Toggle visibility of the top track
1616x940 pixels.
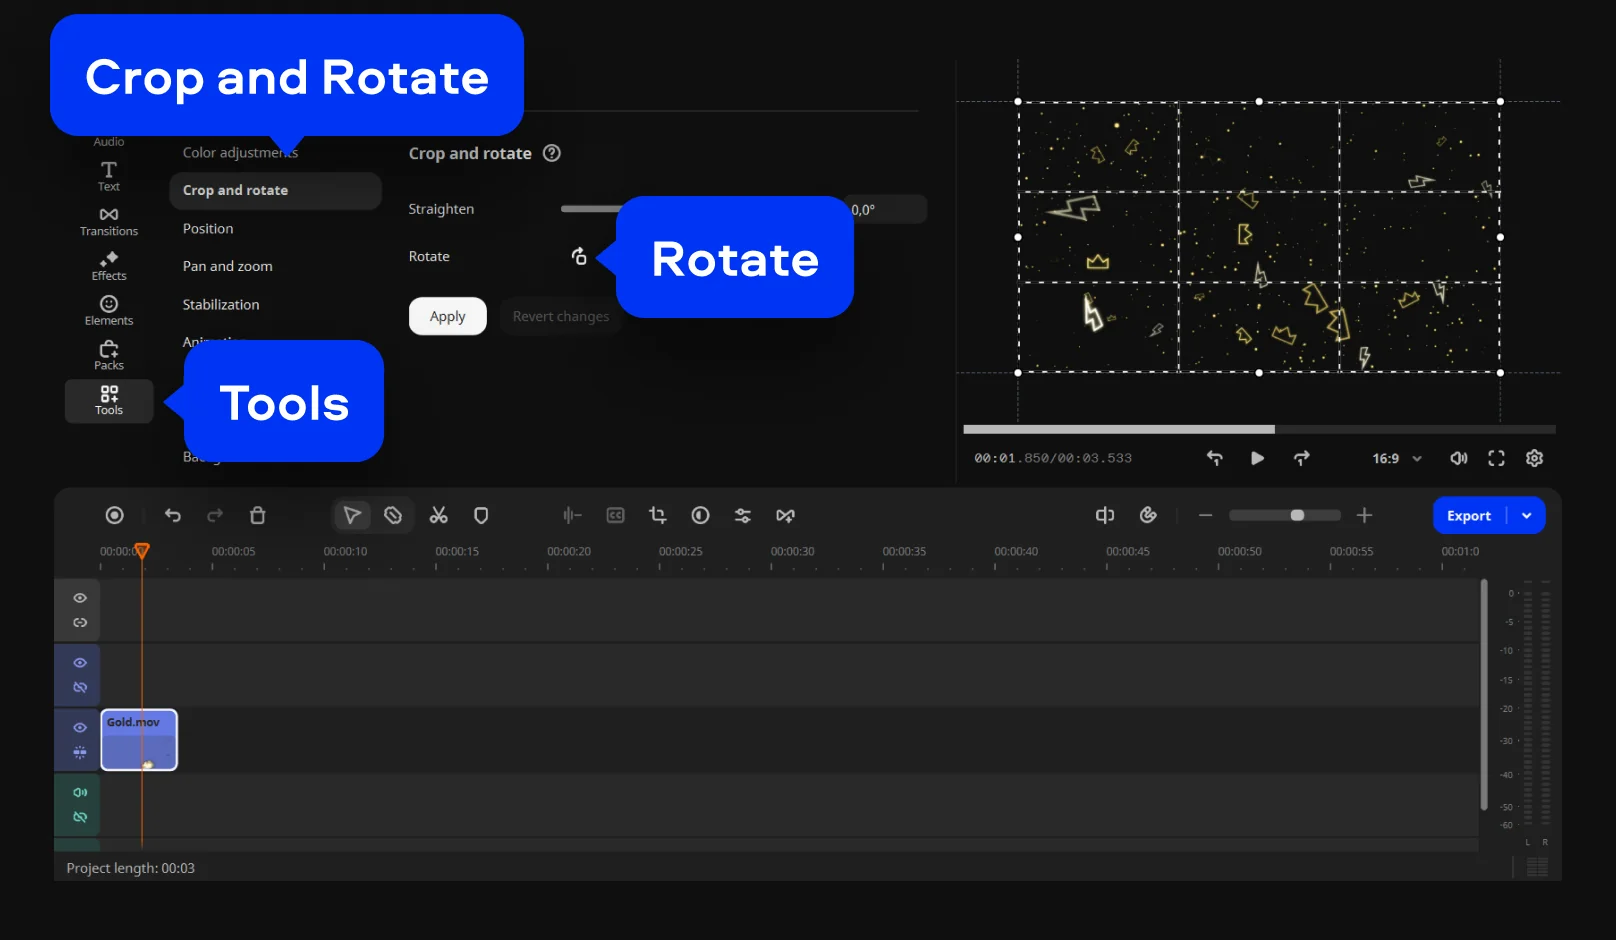(x=80, y=598)
